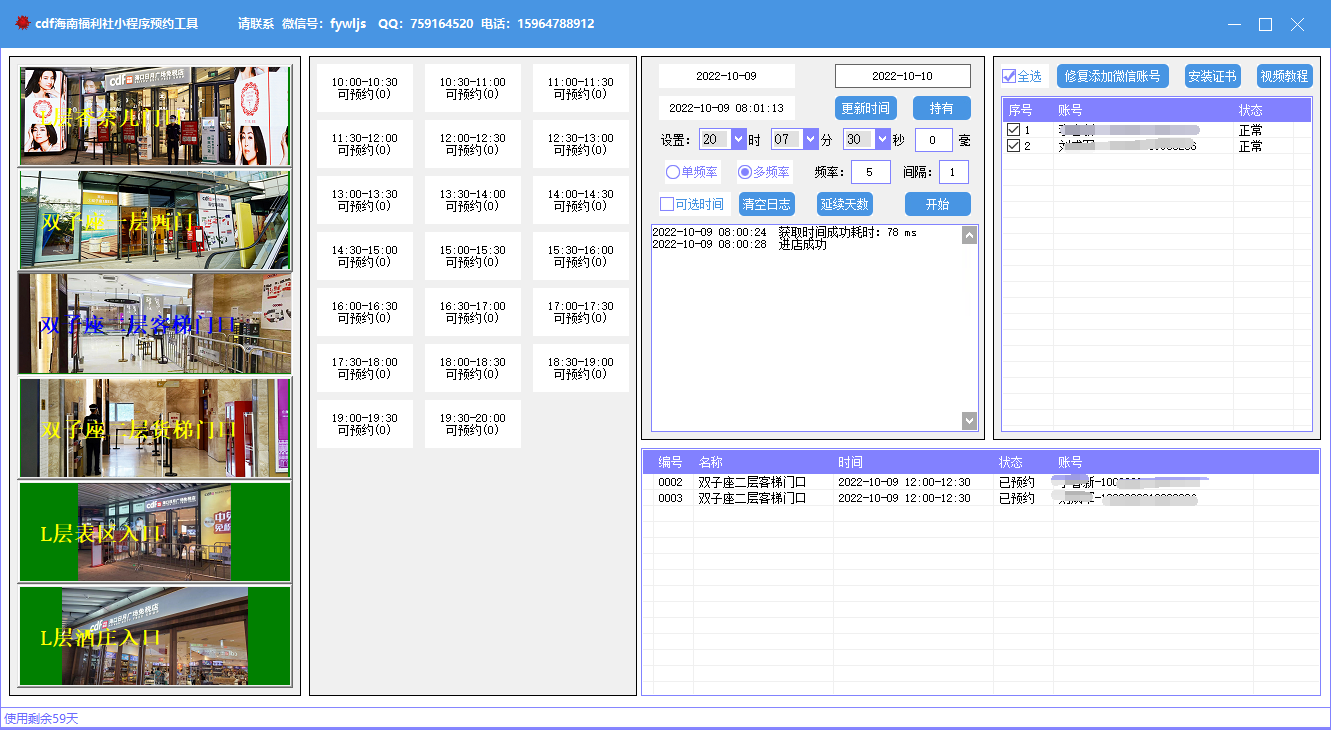Click the 2022-10-10 date field

[x=903, y=76]
